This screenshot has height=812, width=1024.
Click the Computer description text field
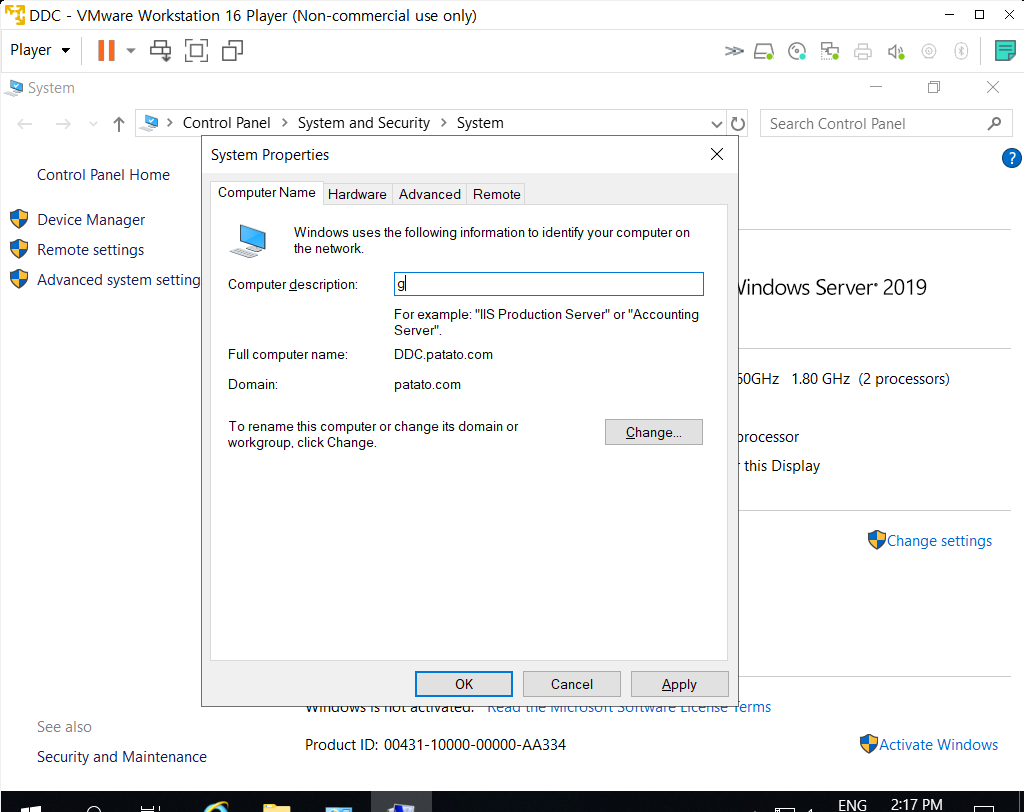[549, 284]
